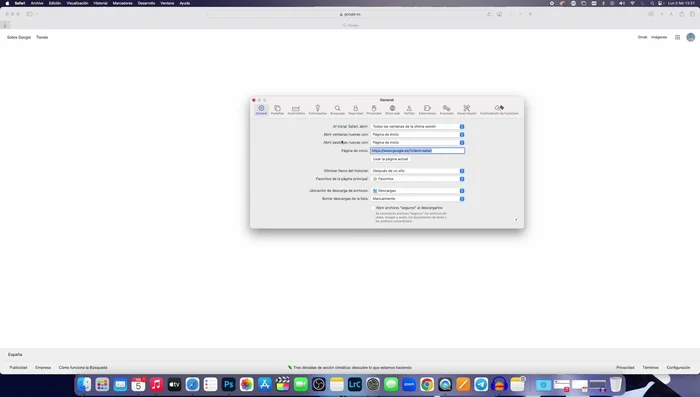The image size is (700, 397).
Task: Open the Desarrollador settings pane
Action: pyautogui.click(x=467, y=110)
